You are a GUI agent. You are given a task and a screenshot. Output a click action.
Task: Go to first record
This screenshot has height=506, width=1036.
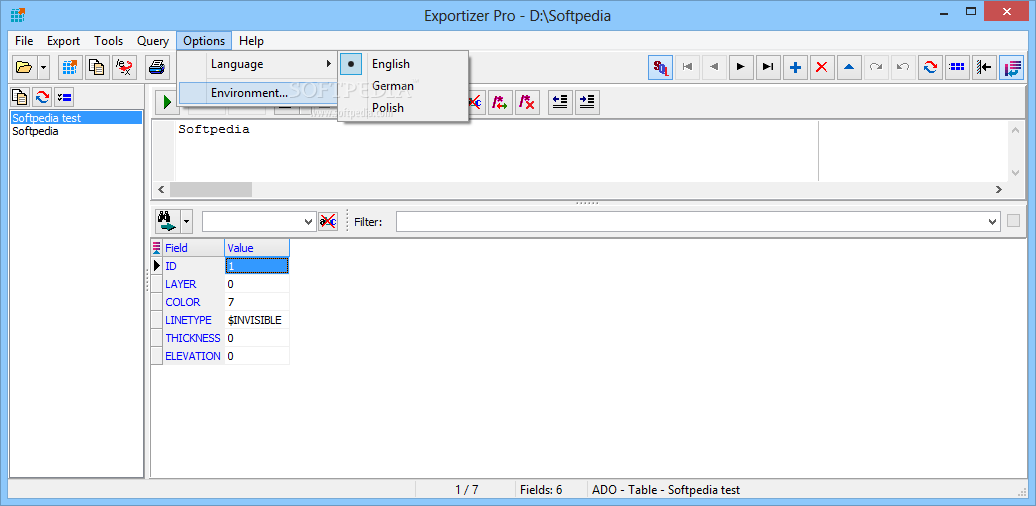coord(688,67)
